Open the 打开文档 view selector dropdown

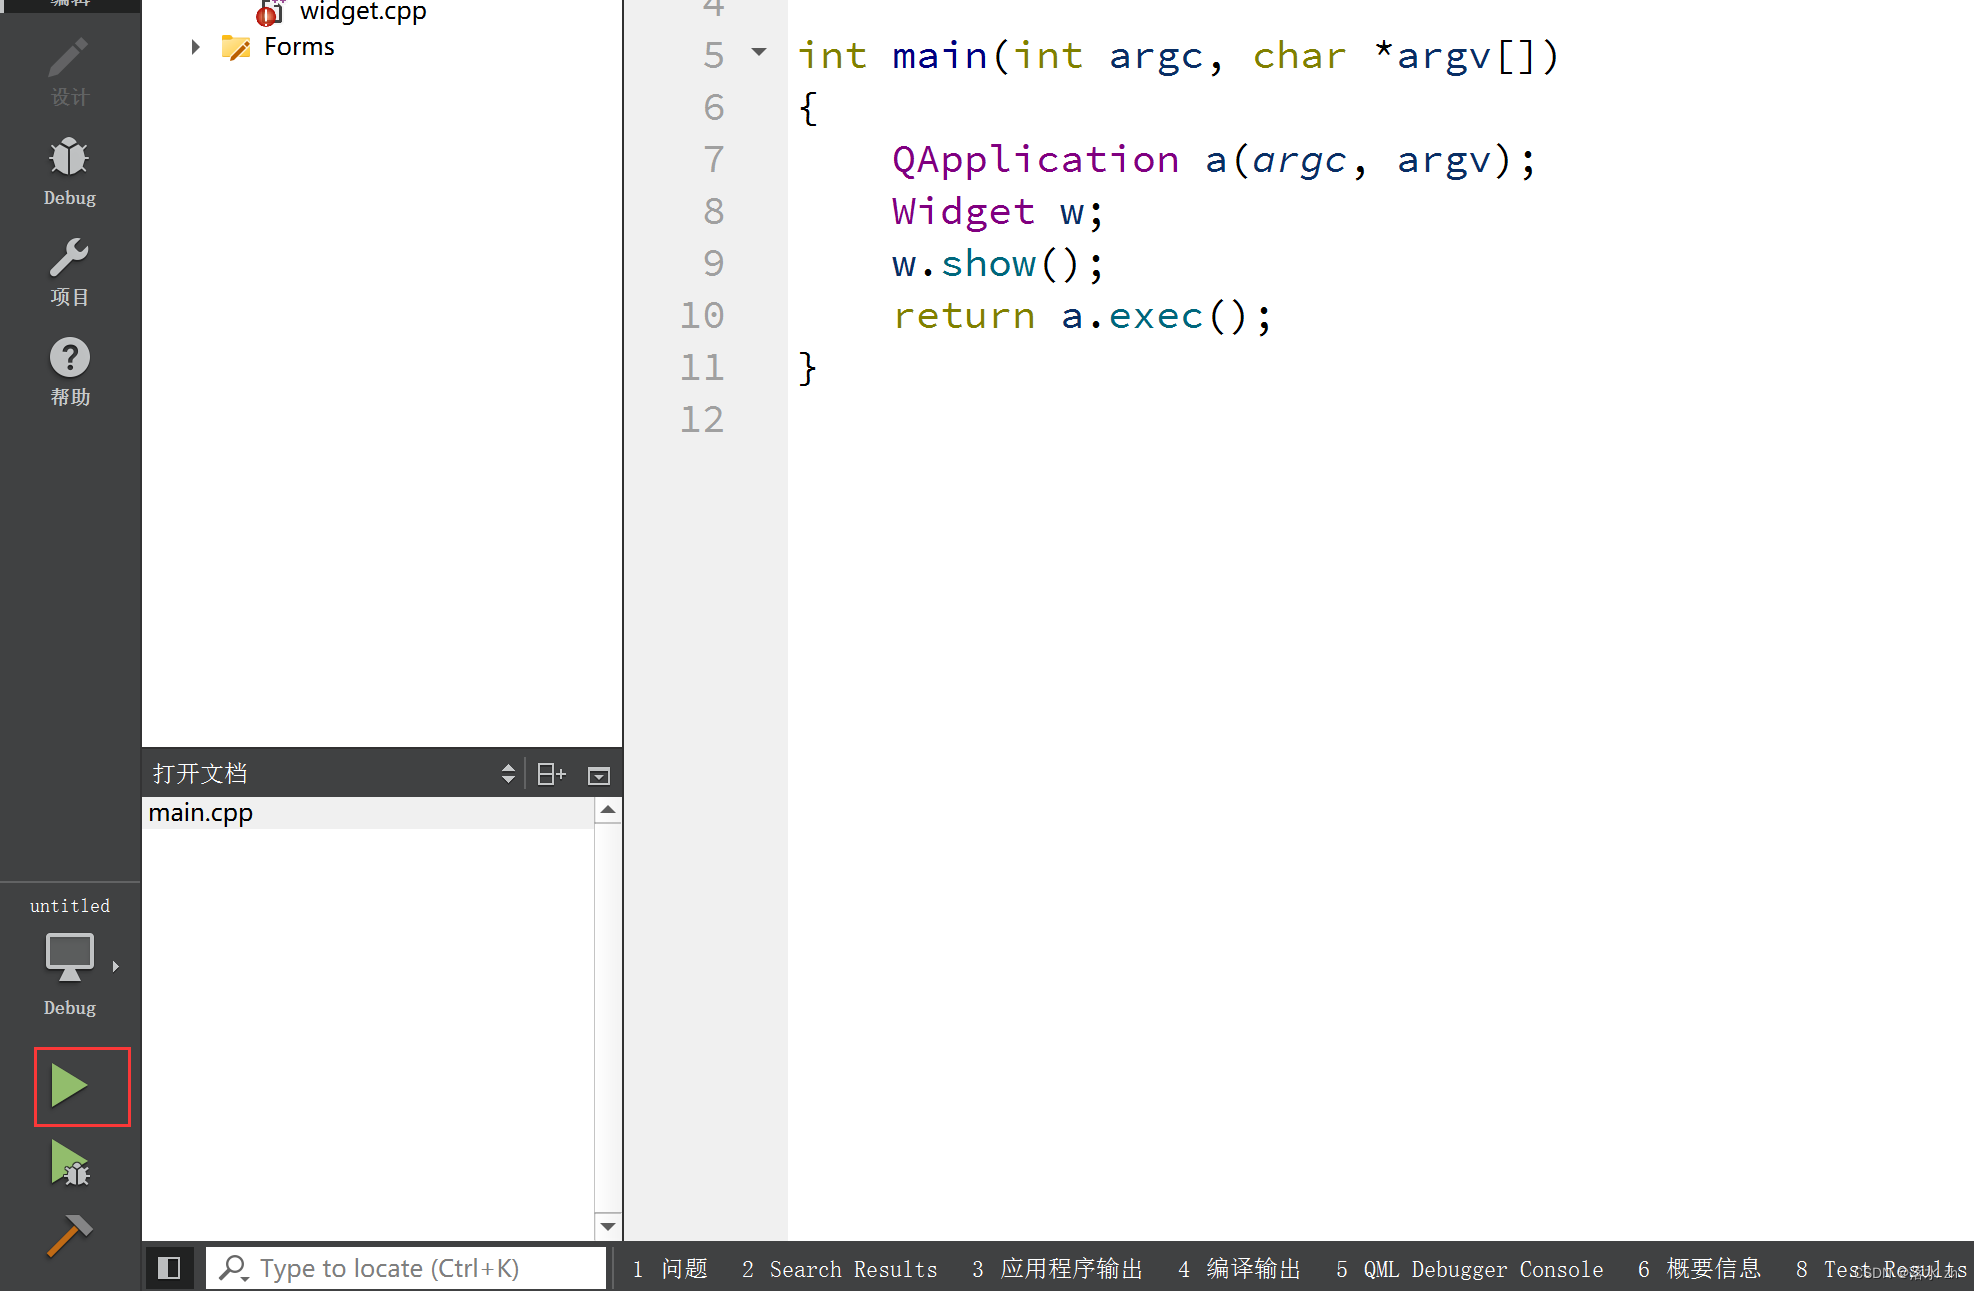(508, 774)
